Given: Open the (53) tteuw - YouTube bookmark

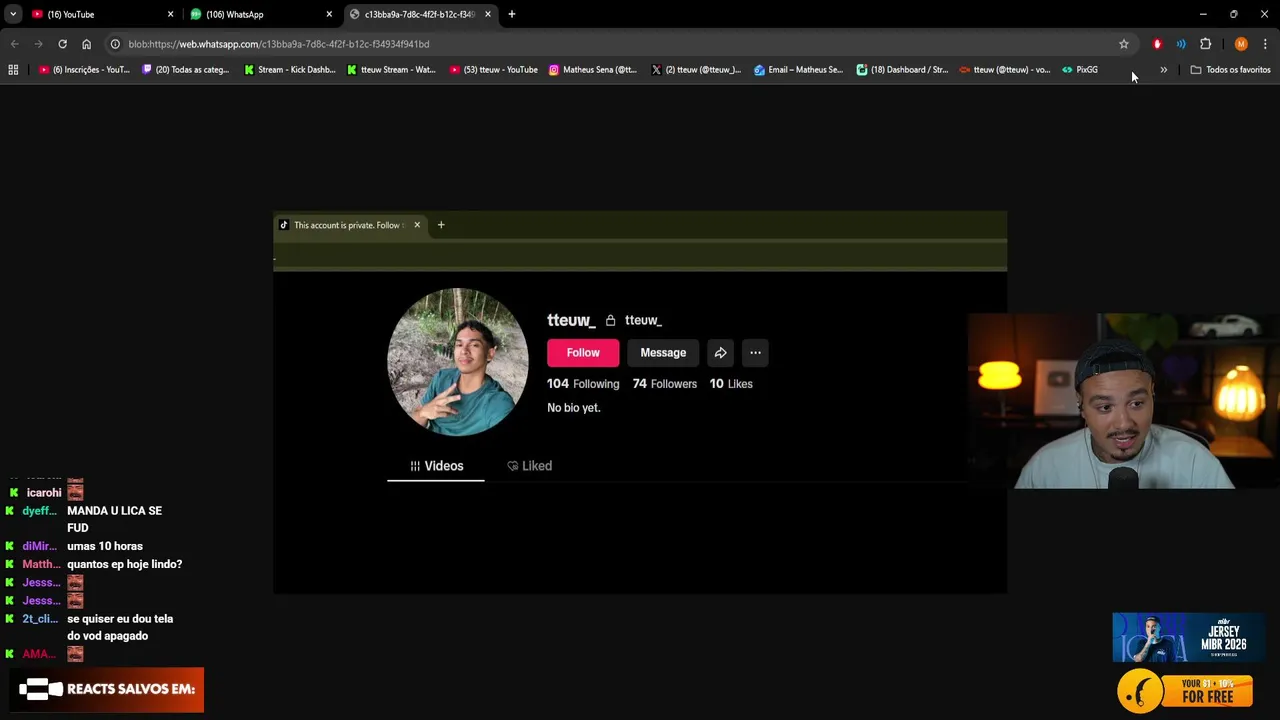Looking at the screenshot, I should point(494,70).
